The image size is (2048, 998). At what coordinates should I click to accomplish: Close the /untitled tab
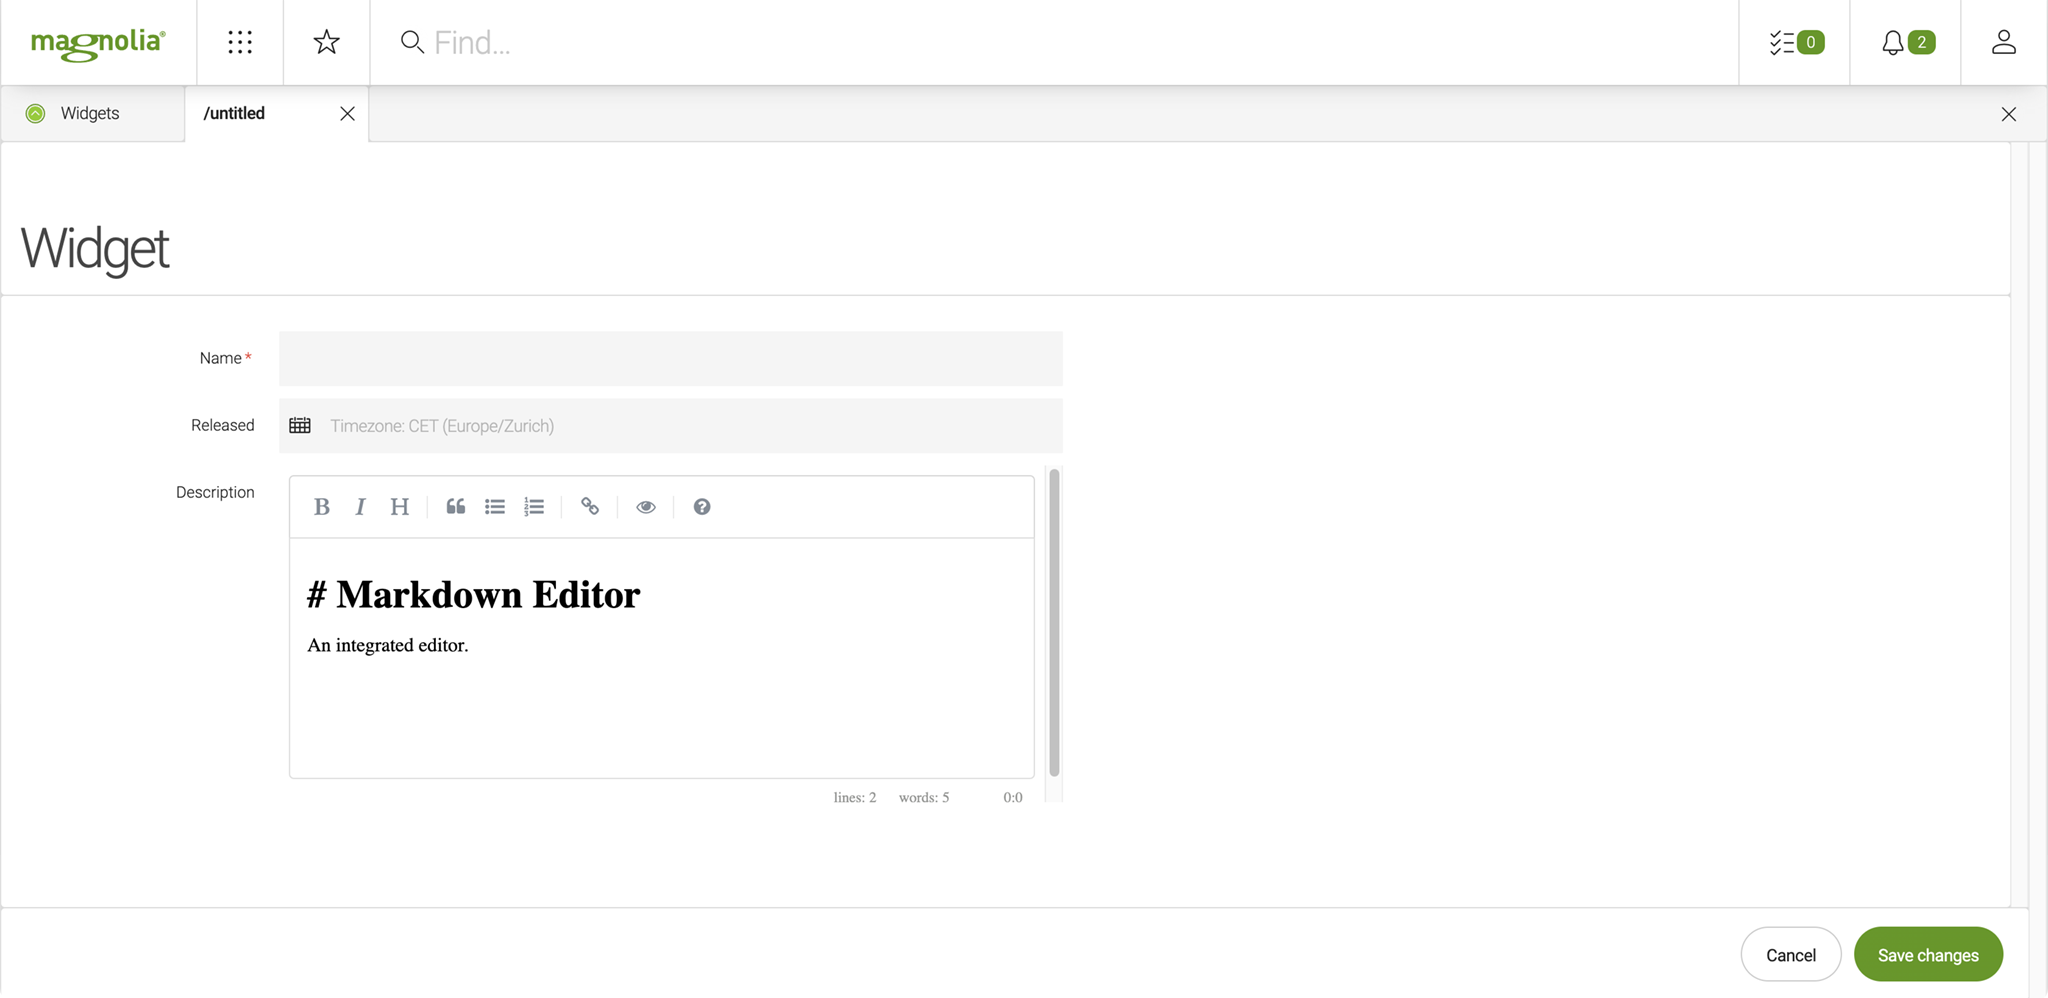[347, 114]
